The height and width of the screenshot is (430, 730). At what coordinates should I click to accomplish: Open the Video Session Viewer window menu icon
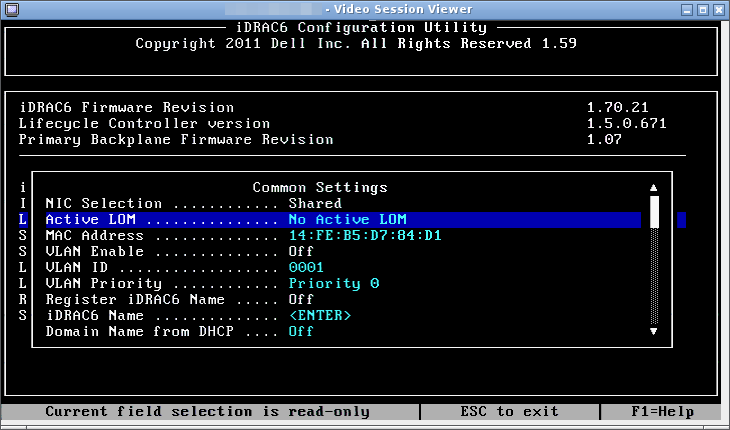[11, 9]
